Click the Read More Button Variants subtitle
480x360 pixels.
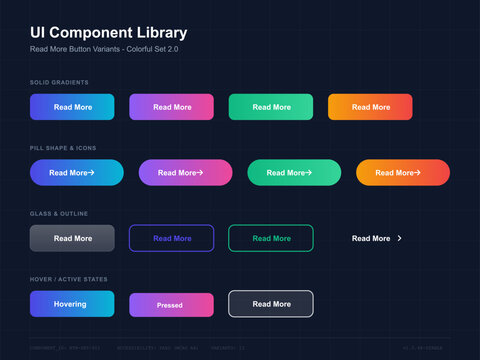(104, 49)
